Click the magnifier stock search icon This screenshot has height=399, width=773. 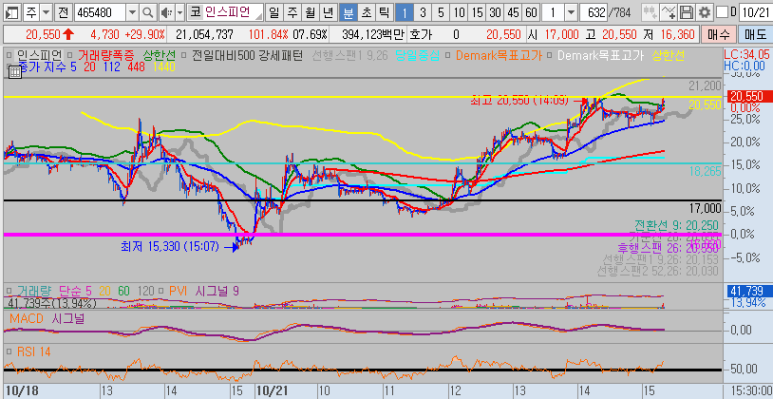(147, 12)
